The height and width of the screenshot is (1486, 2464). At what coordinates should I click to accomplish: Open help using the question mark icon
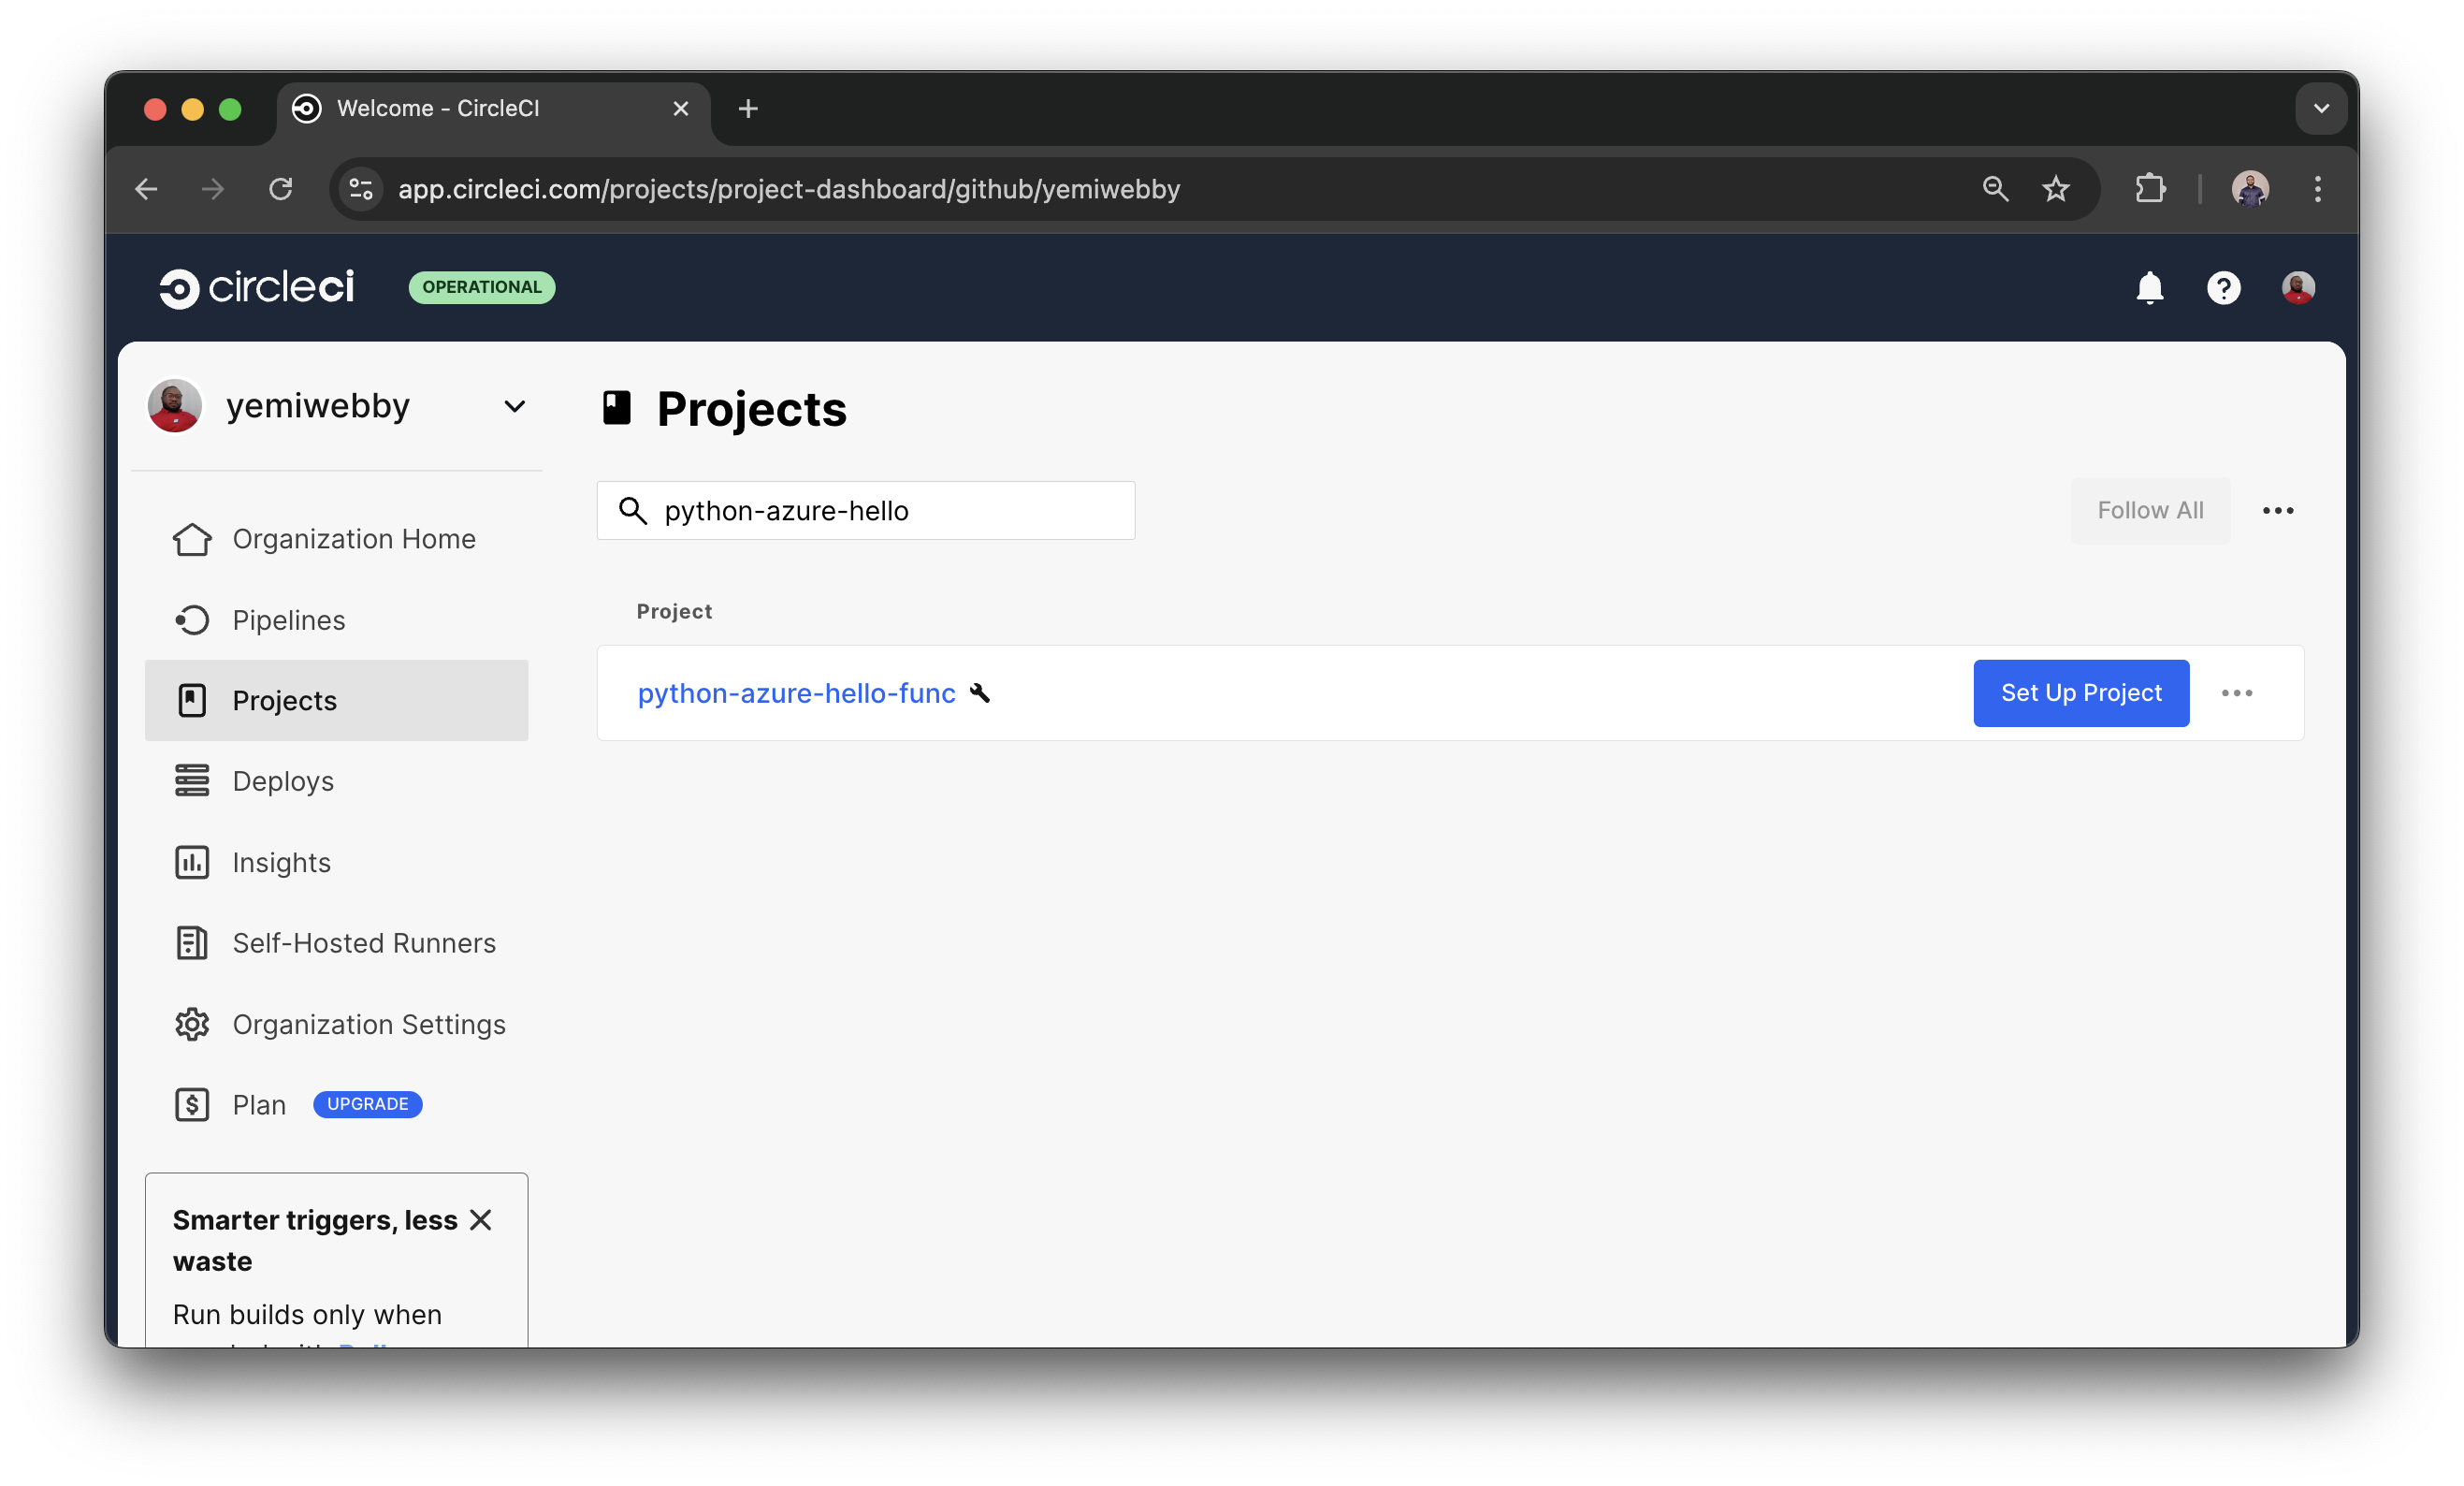tap(2224, 288)
